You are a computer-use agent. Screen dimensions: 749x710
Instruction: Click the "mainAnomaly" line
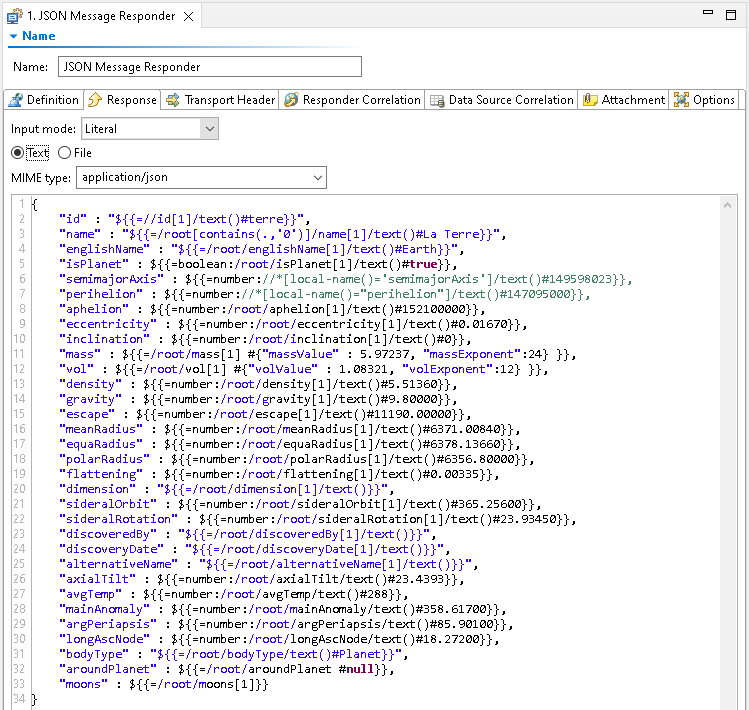(282, 609)
